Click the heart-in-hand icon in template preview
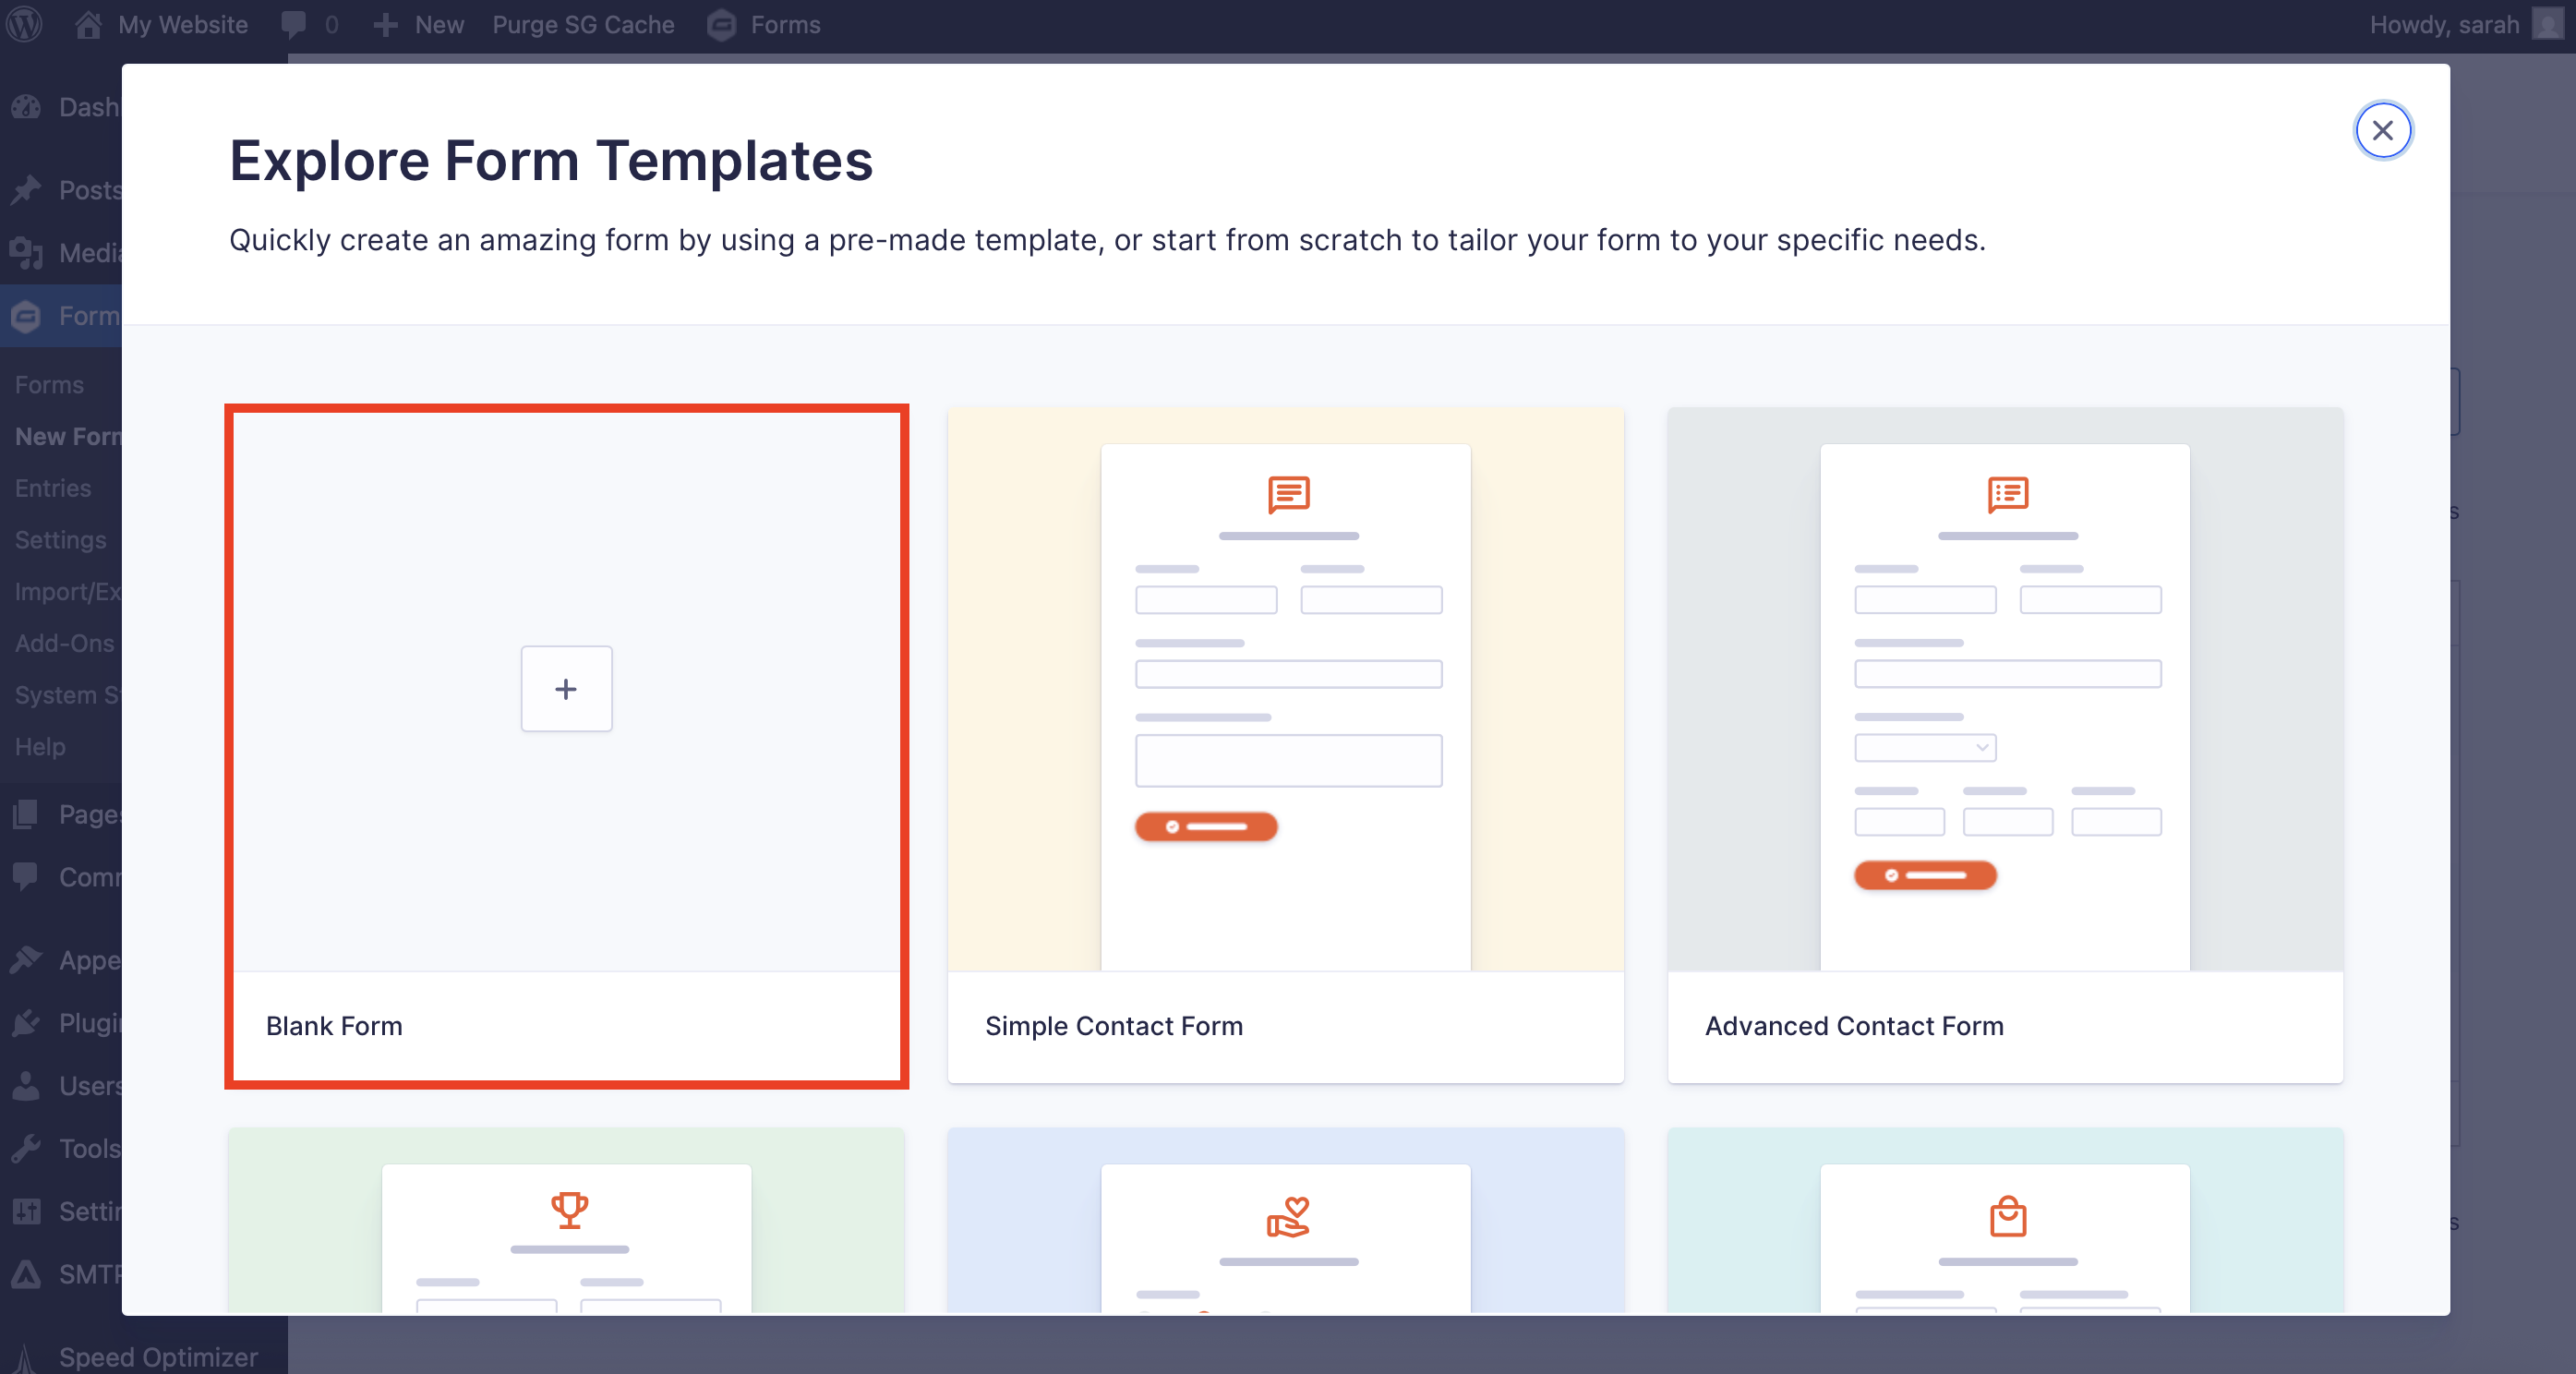 (1289, 1217)
